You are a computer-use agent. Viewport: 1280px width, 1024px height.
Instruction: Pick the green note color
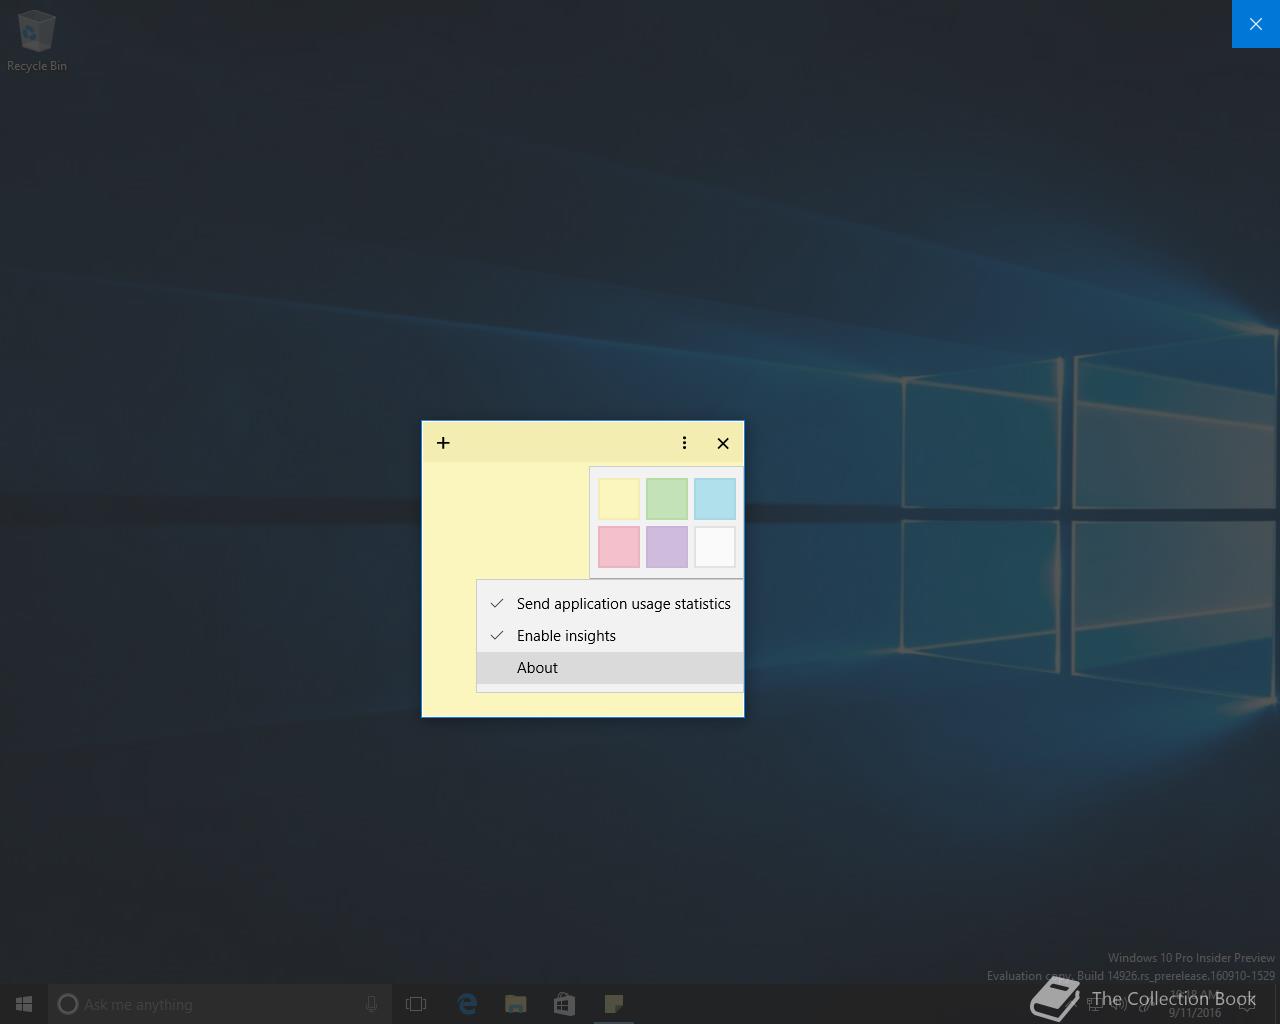(667, 499)
